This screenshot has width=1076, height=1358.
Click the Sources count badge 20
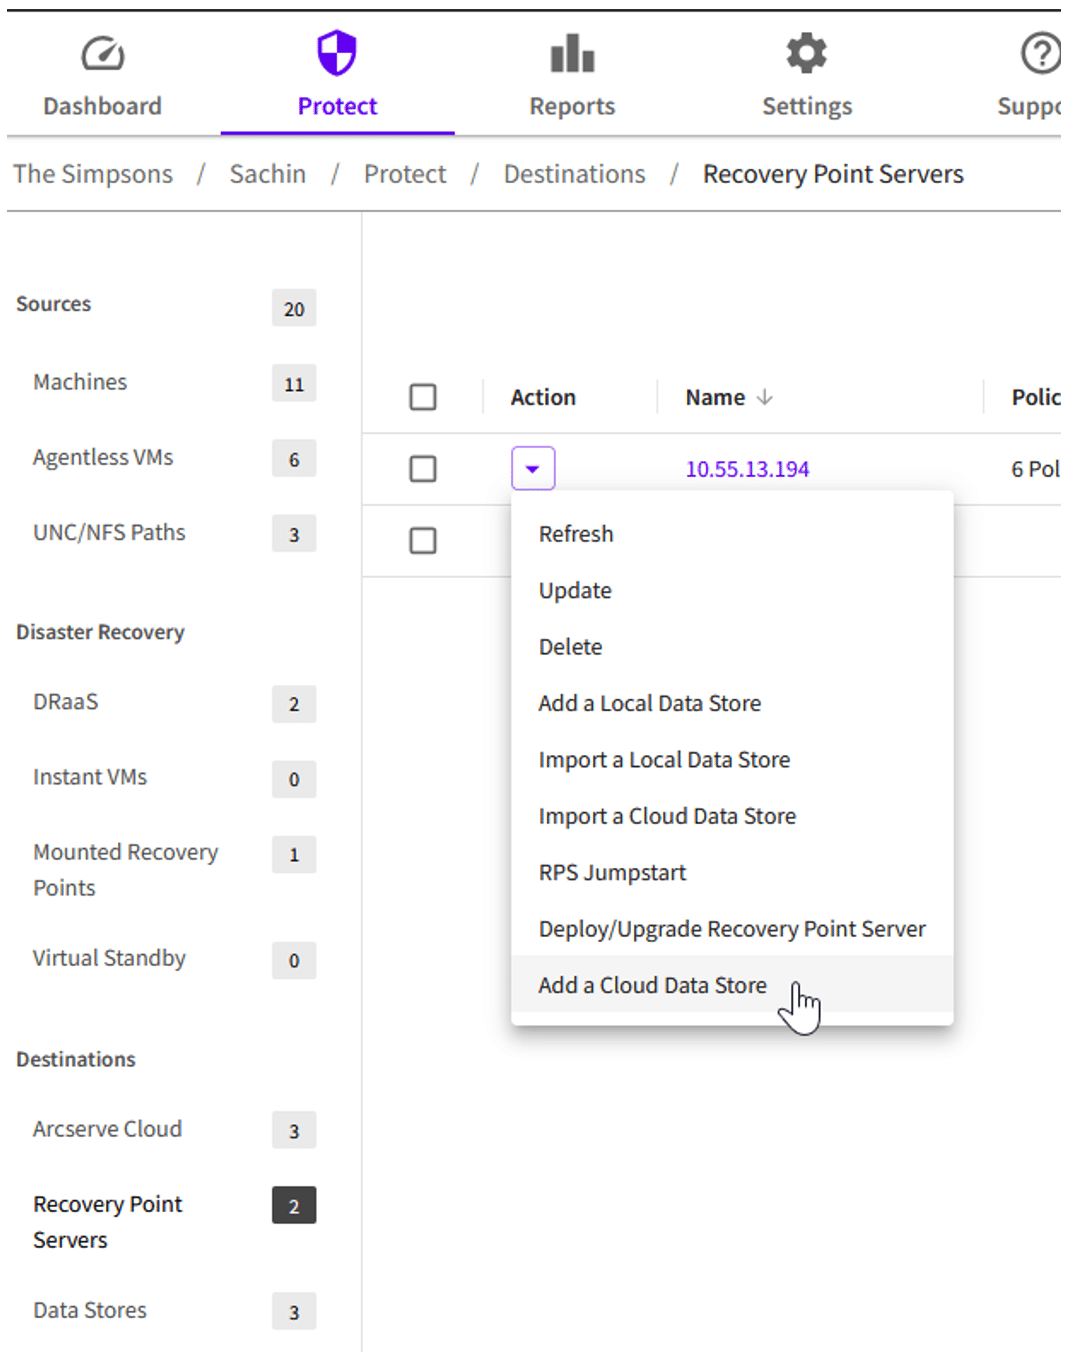point(294,309)
